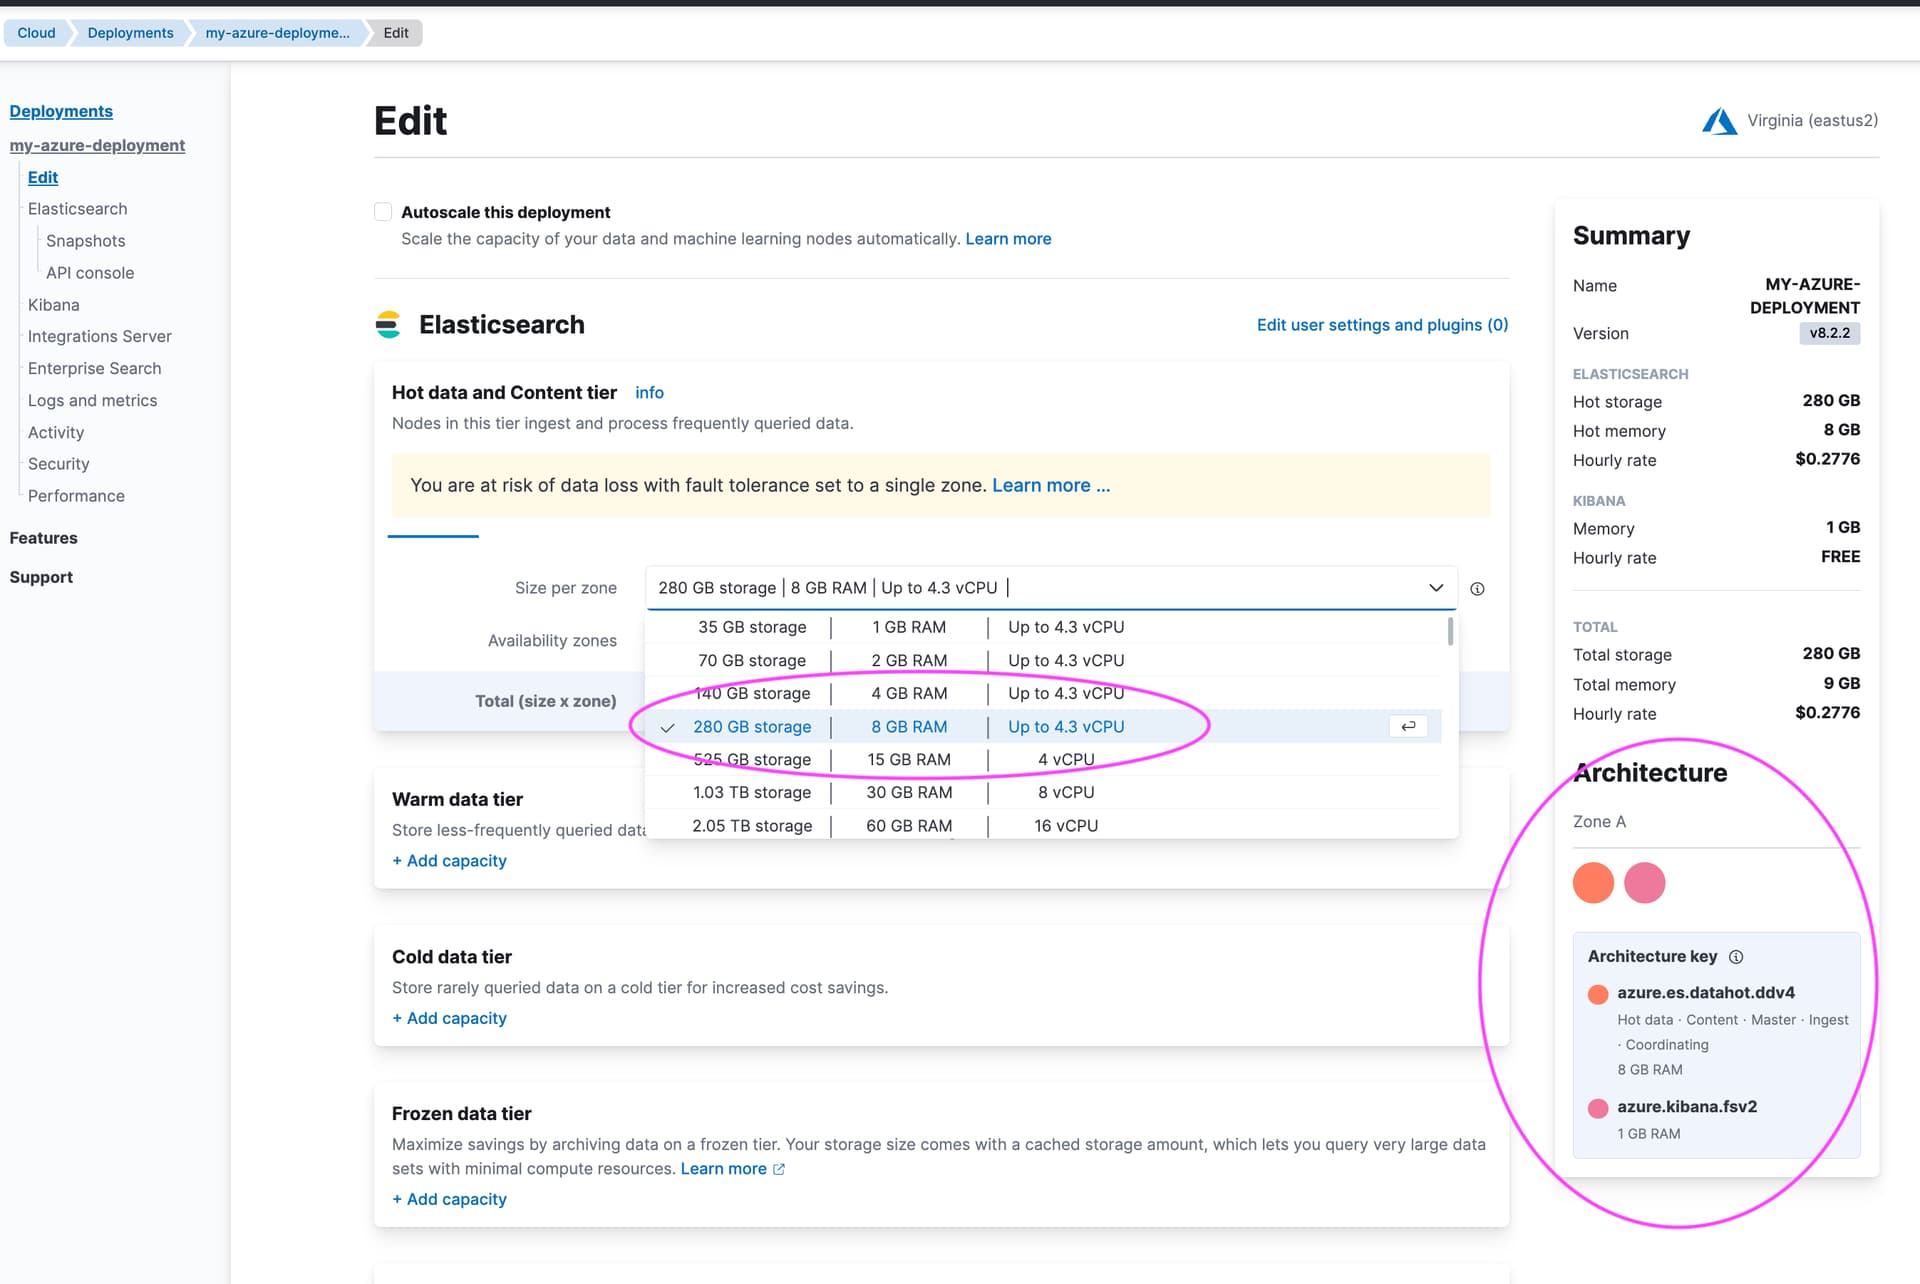This screenshot has height=1284, width=1920.
Task: Open my-azure-deployme... breadcrumb
Action: pos(277,33)
